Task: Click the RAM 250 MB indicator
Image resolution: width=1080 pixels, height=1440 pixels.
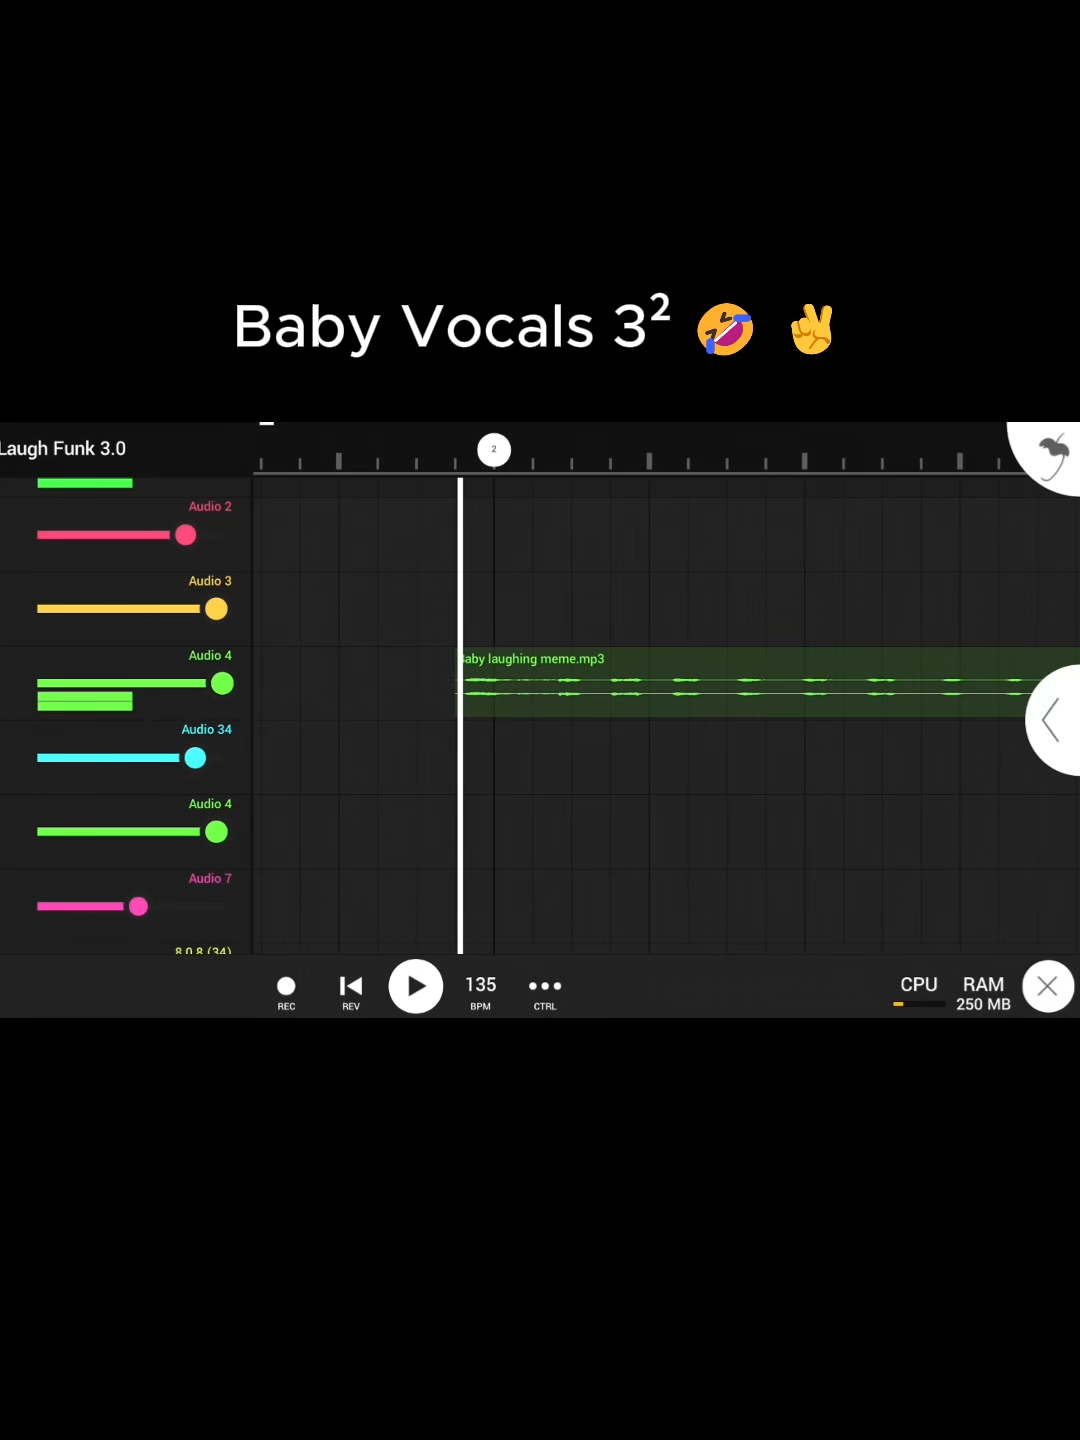Action: pyautogui.click(x=984, y=994)
